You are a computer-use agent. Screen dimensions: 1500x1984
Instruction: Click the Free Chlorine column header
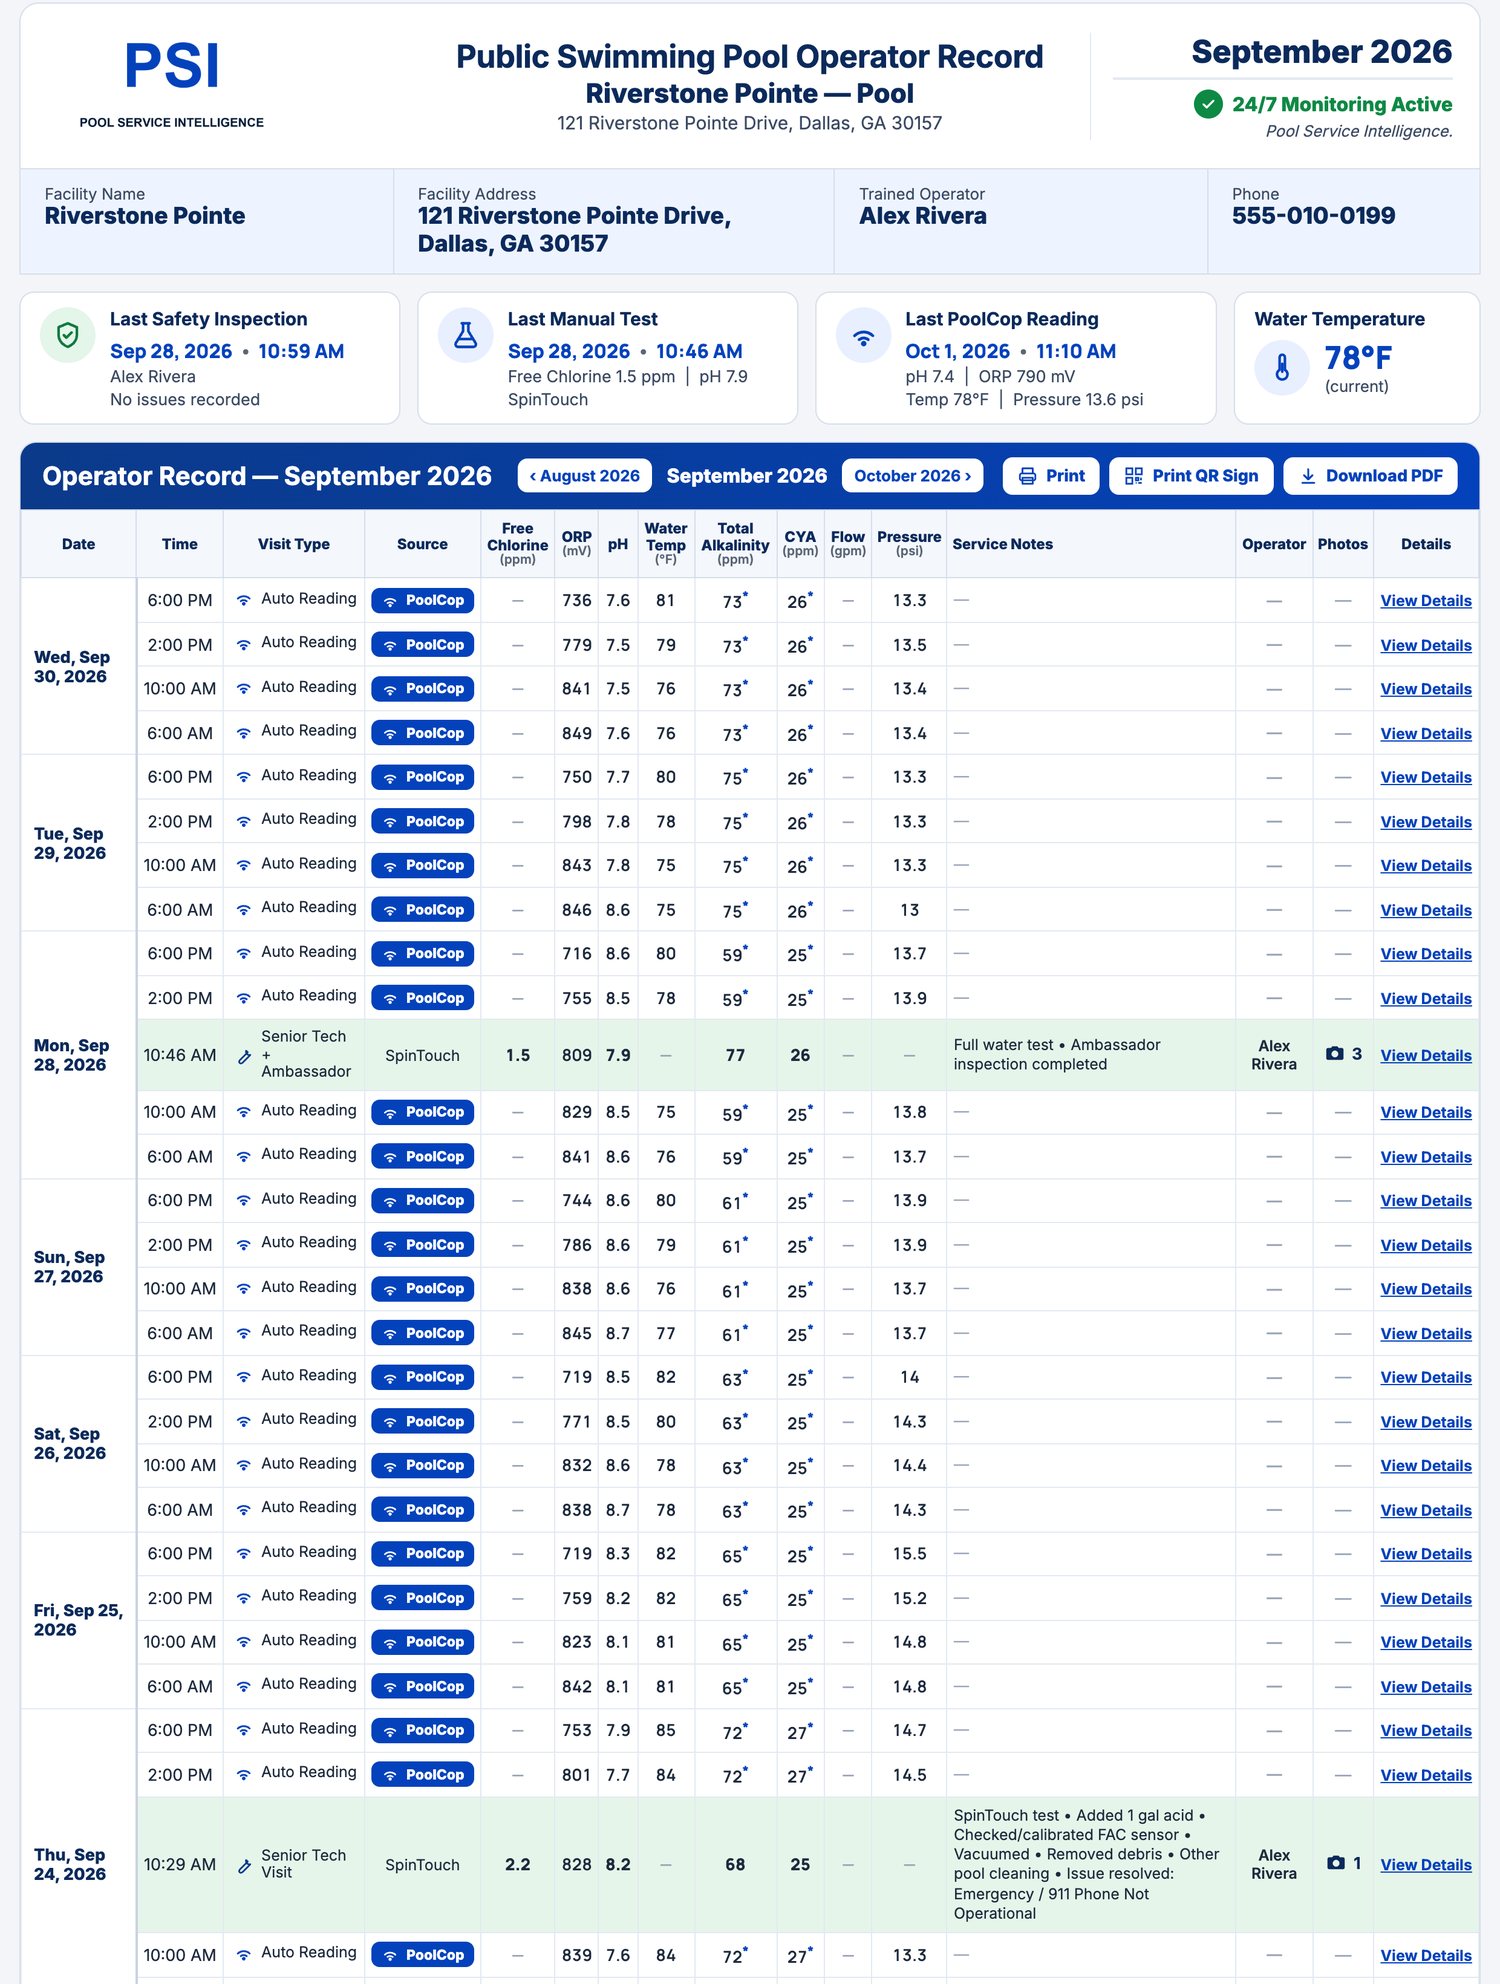tap(517, 543)
